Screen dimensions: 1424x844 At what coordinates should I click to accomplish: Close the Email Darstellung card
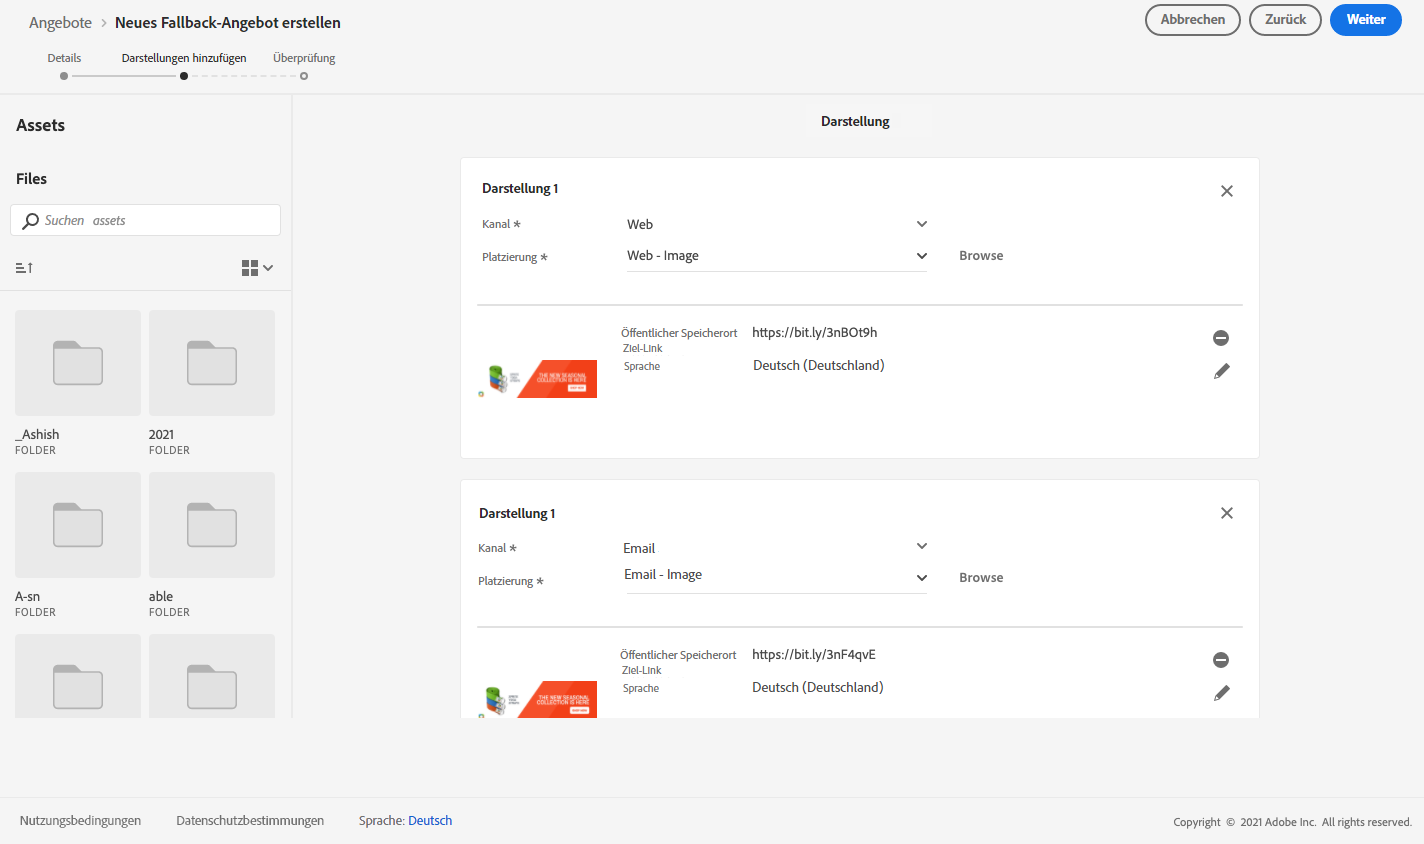(1227, 513)
